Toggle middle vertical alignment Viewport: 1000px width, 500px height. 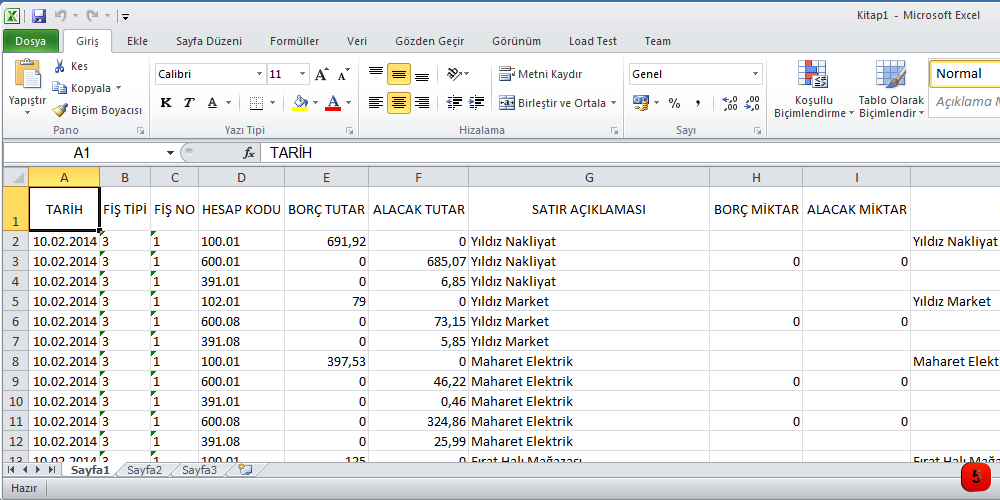pyautogui.click(x=399, y=74)
